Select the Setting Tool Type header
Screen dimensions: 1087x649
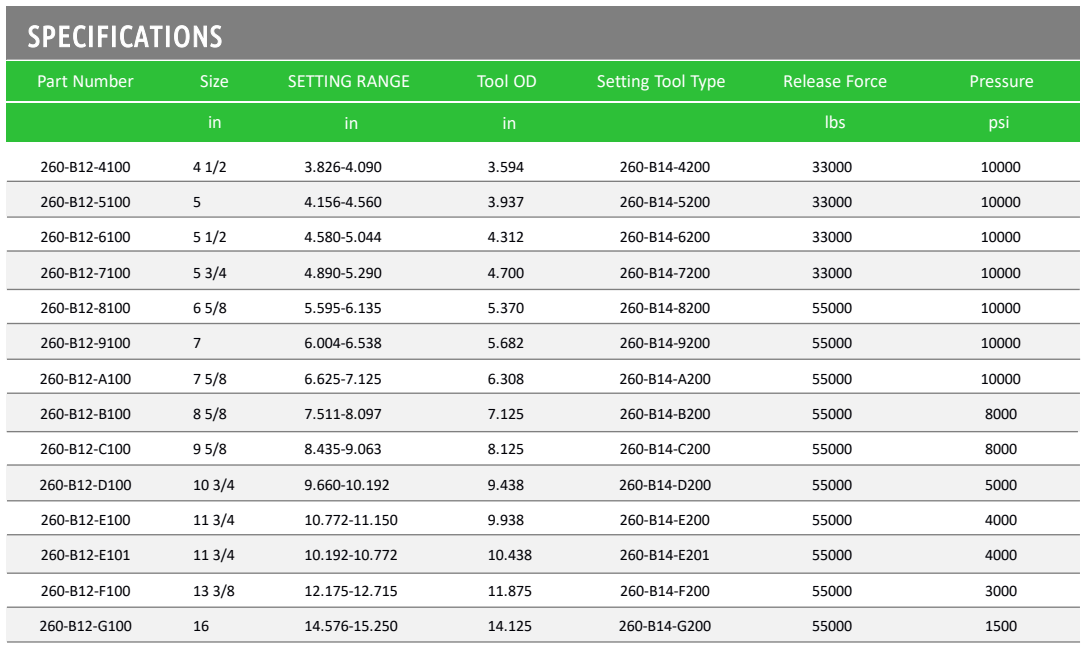click(661, 81)
